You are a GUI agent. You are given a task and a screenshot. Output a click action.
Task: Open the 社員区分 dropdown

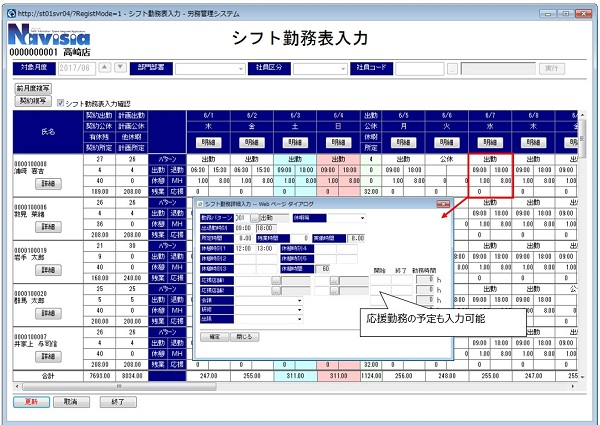[320, 69]
